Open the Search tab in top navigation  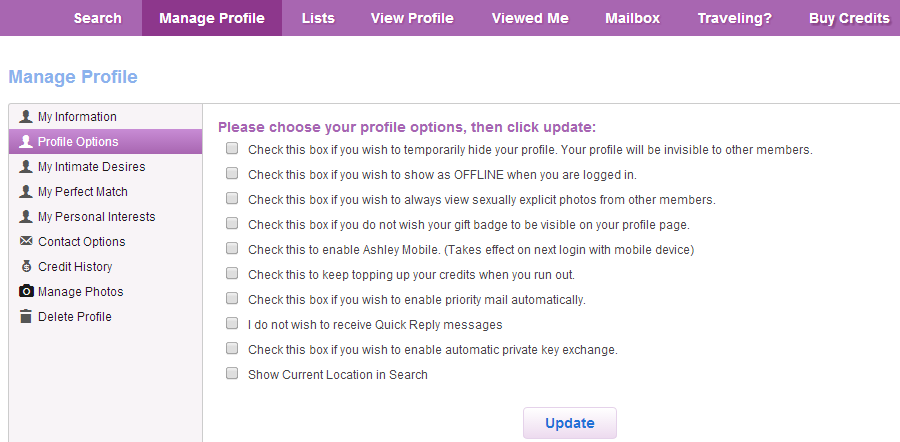pos(98,18)
